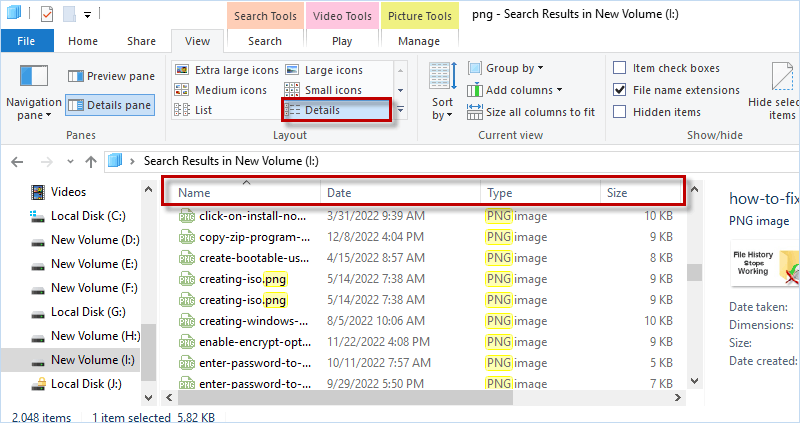
Task: Click the Navigation pane icon
Action: (33, 78)
